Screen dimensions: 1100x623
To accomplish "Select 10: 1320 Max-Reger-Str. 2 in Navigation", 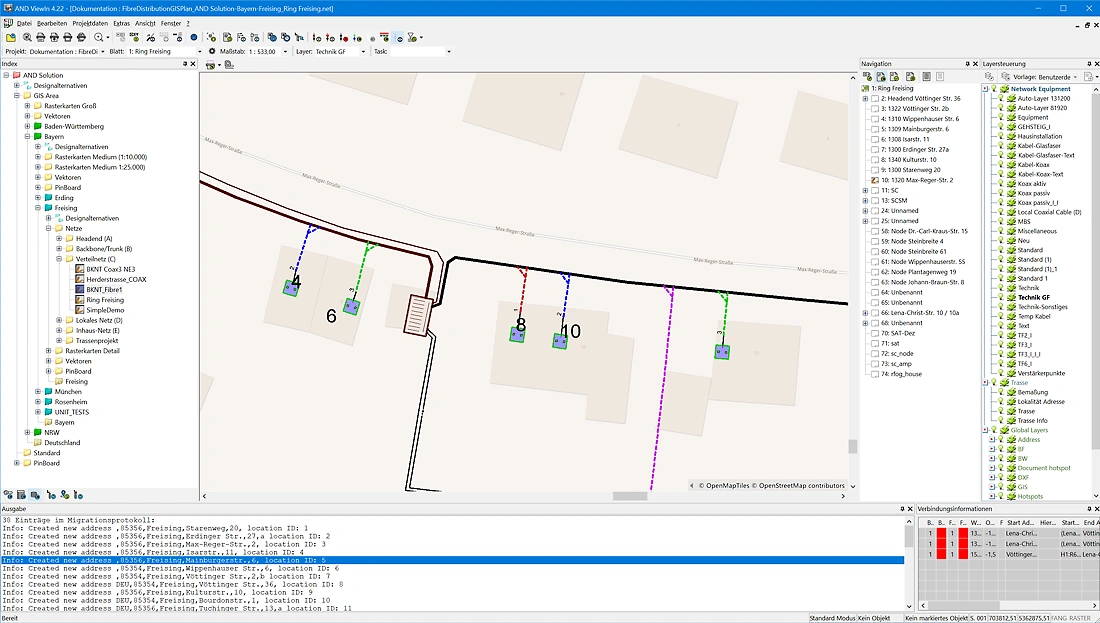I will pos(917,180).
